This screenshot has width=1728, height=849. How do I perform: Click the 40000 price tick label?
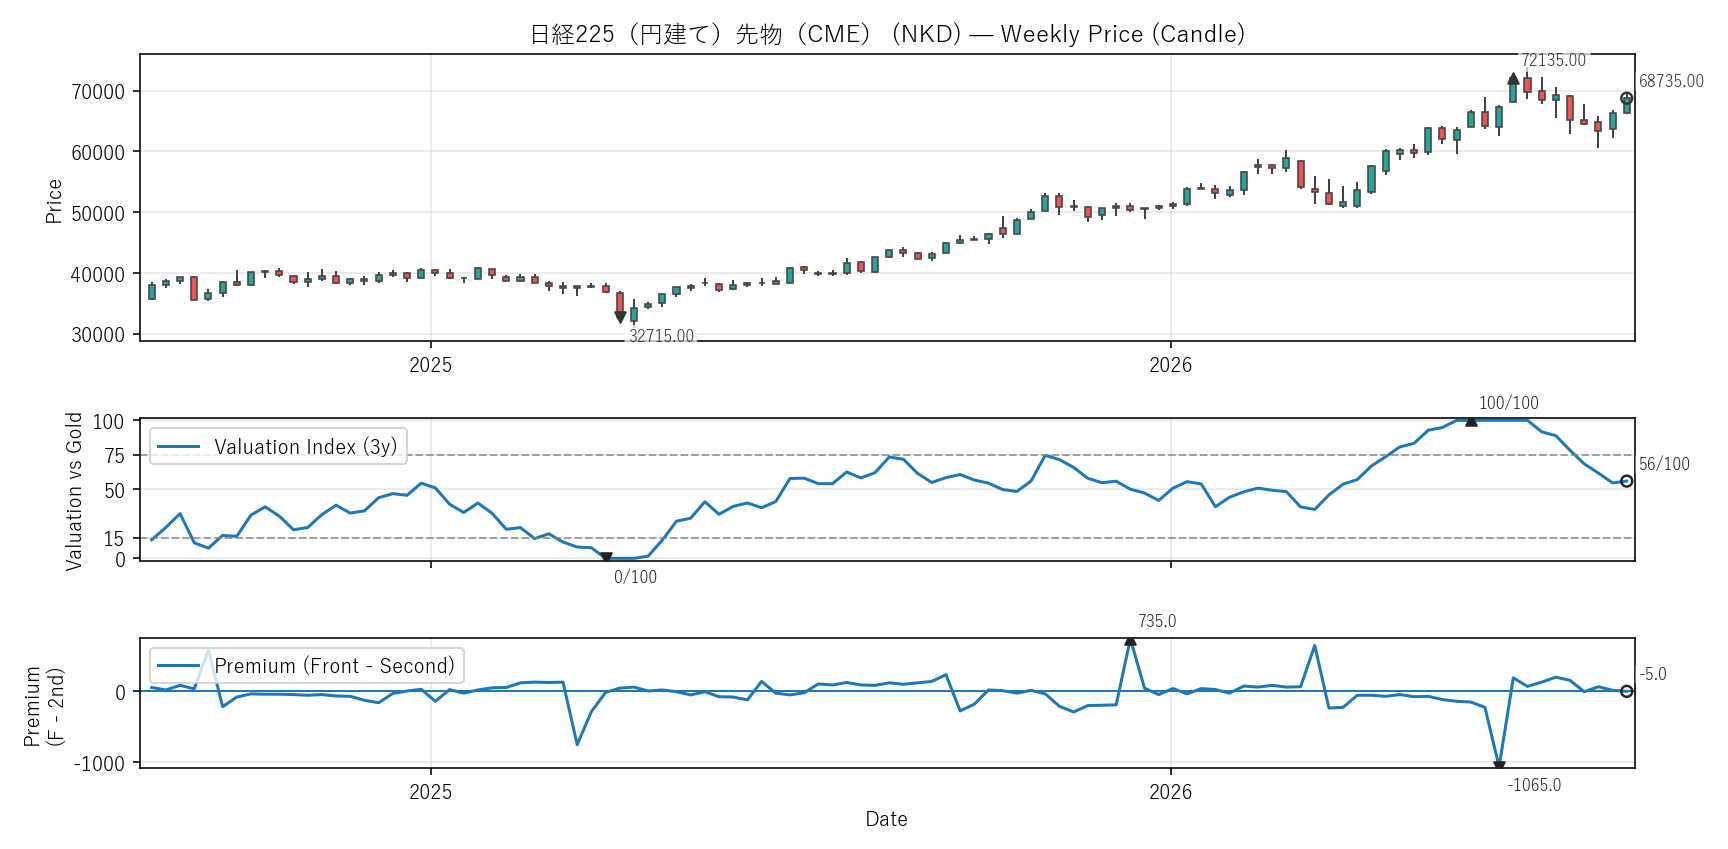click(x=98, y=274)
